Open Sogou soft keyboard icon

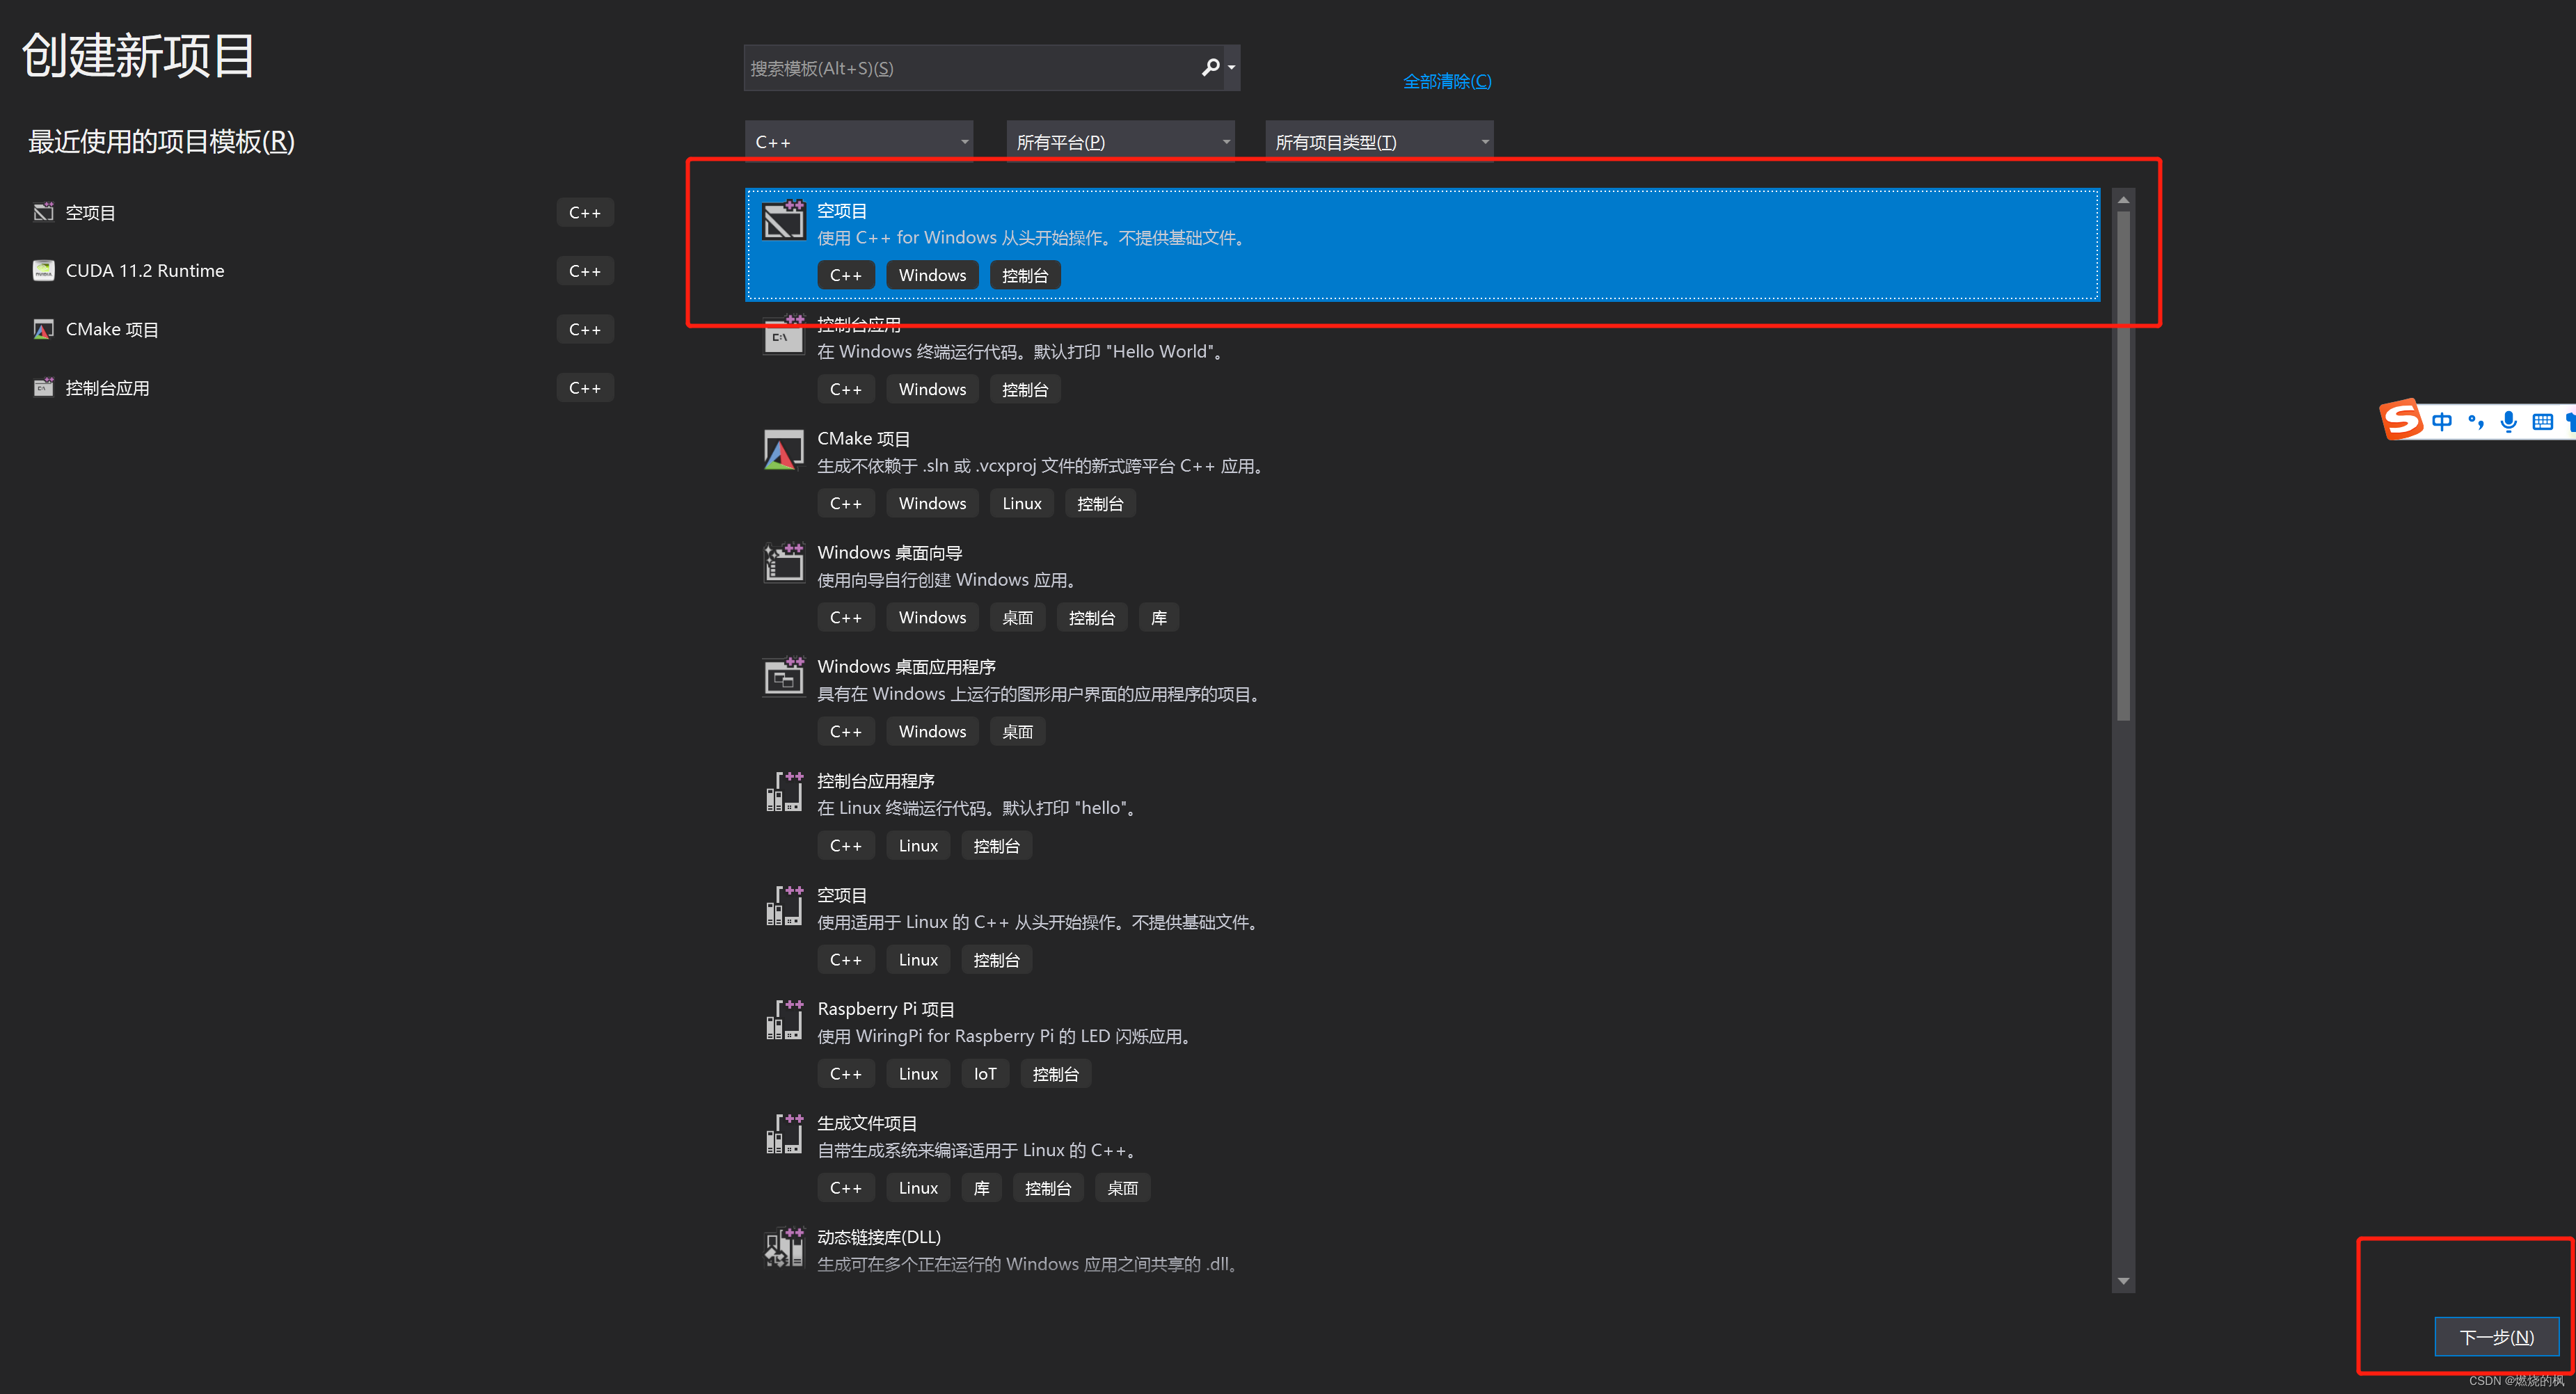pyautogui.click(x=2542, y=421)
